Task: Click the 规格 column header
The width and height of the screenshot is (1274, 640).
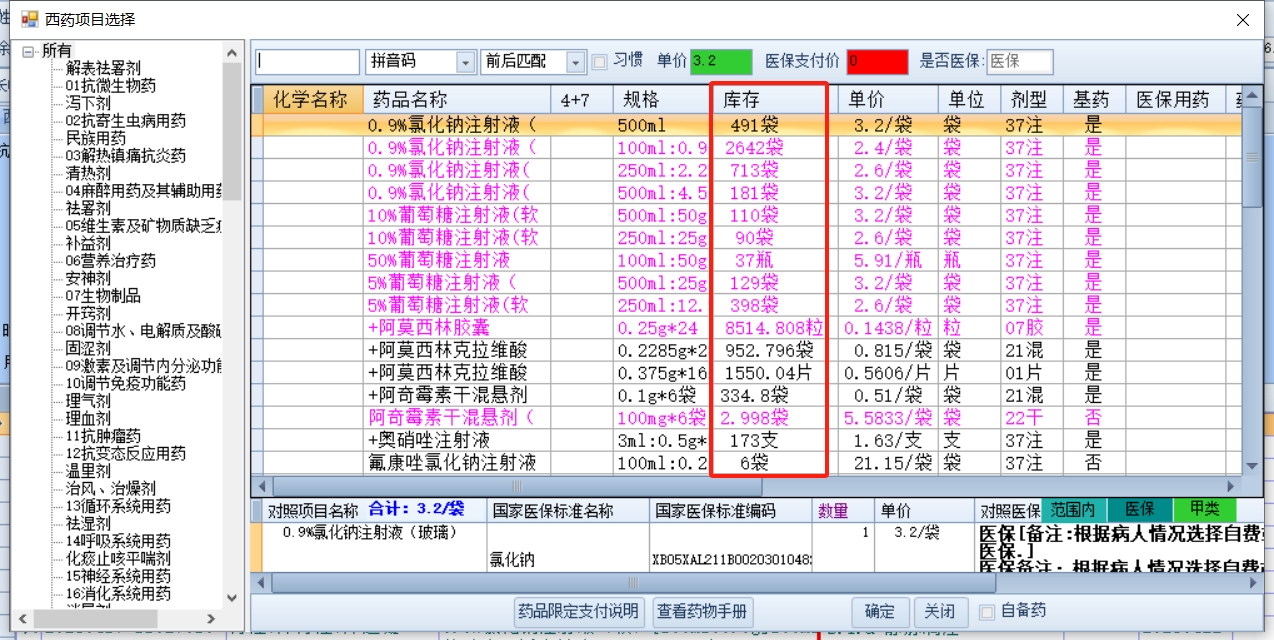Action: click(x=662, y=100)
